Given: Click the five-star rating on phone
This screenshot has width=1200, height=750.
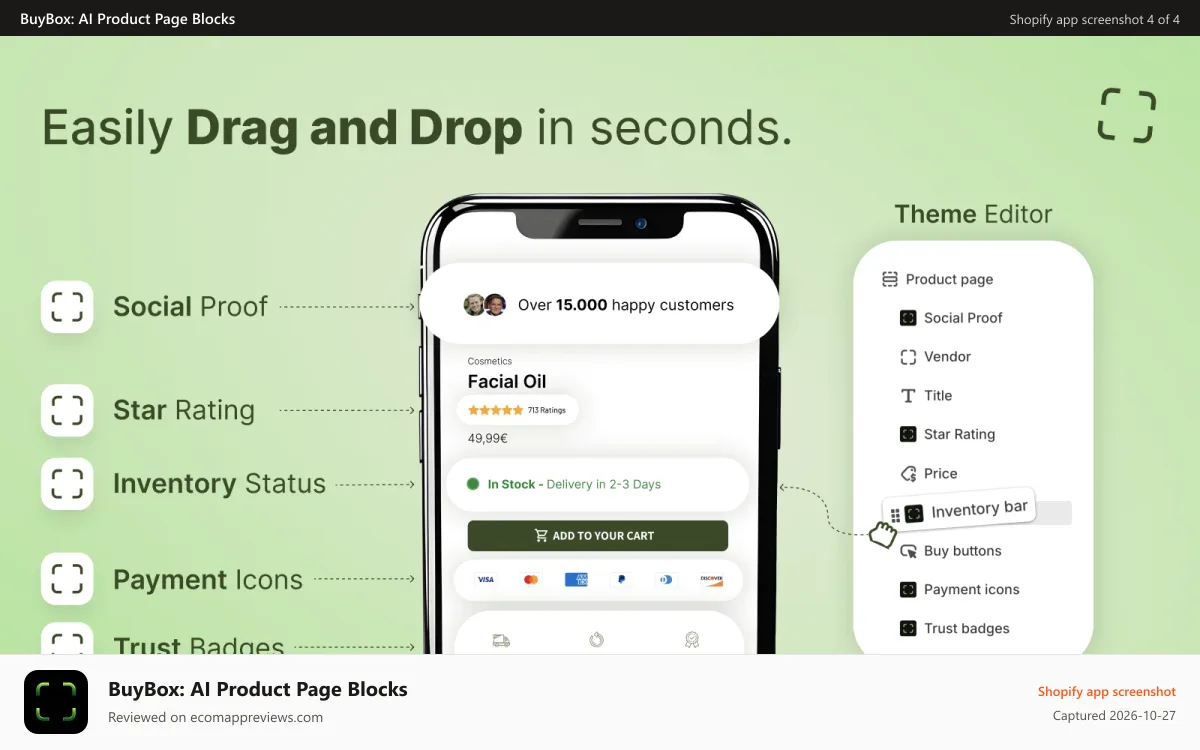Looking at the screenshot, I should (495, 410).
